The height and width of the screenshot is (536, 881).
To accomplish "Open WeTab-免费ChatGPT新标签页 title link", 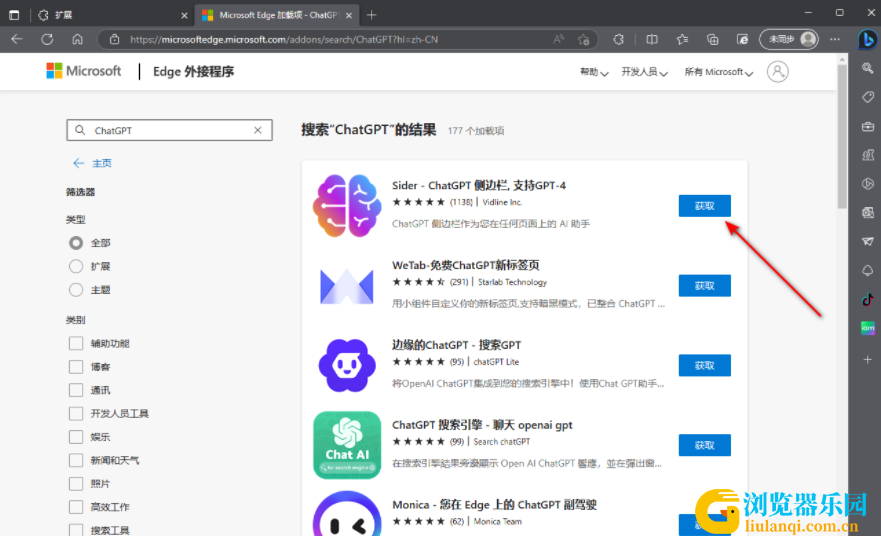I will click(x=466, y=265).
